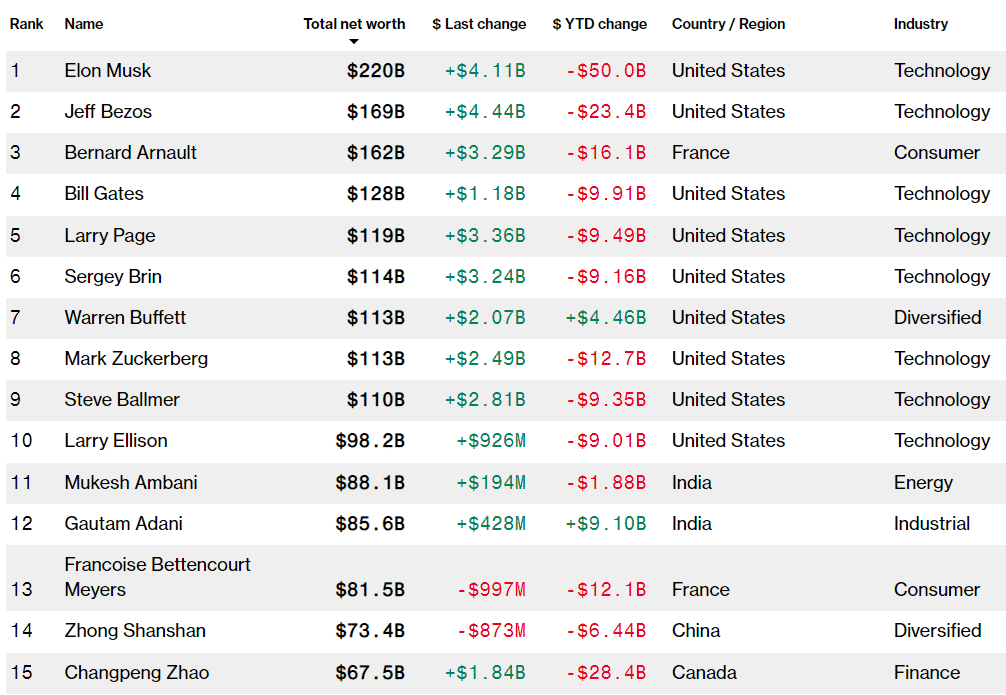1006x695 pixels.
Task: Click the Name column header
Action: (x=84, y=24)
